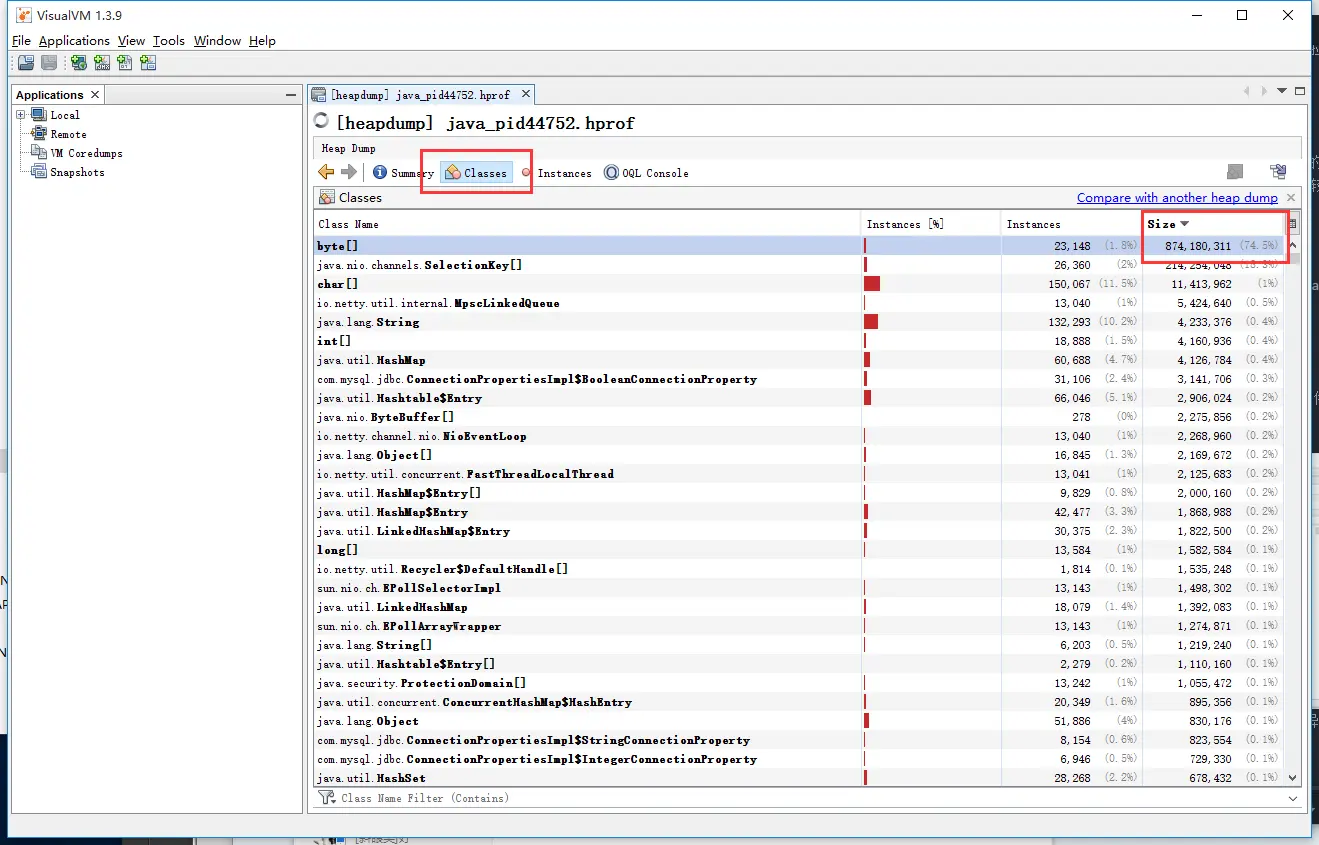Click the filter funnel icon at bottom
1319x845 pixels.
326,798
